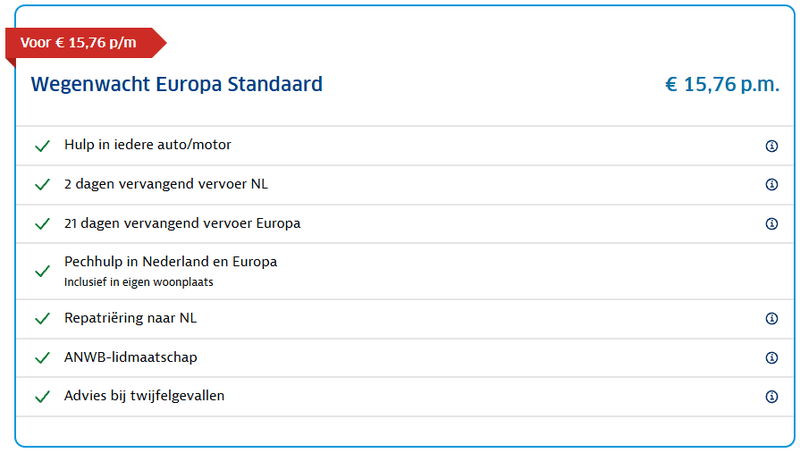This screenshot has width=800, height=453.
Task: Click checkmark beside Pechhulp in Nederland en Europa
Action: click(42, 271)
